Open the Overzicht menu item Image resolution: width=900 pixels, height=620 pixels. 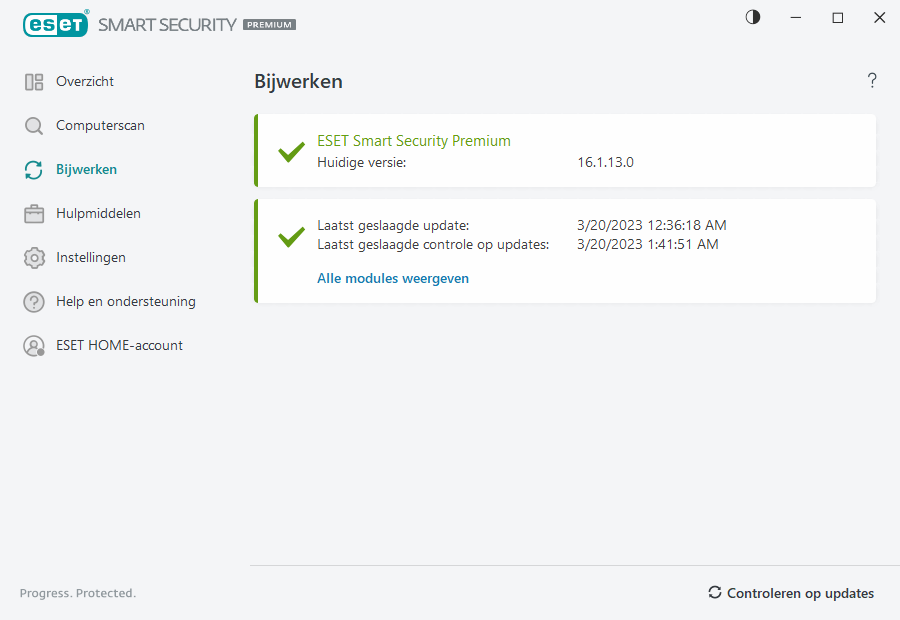coord(85,82)
